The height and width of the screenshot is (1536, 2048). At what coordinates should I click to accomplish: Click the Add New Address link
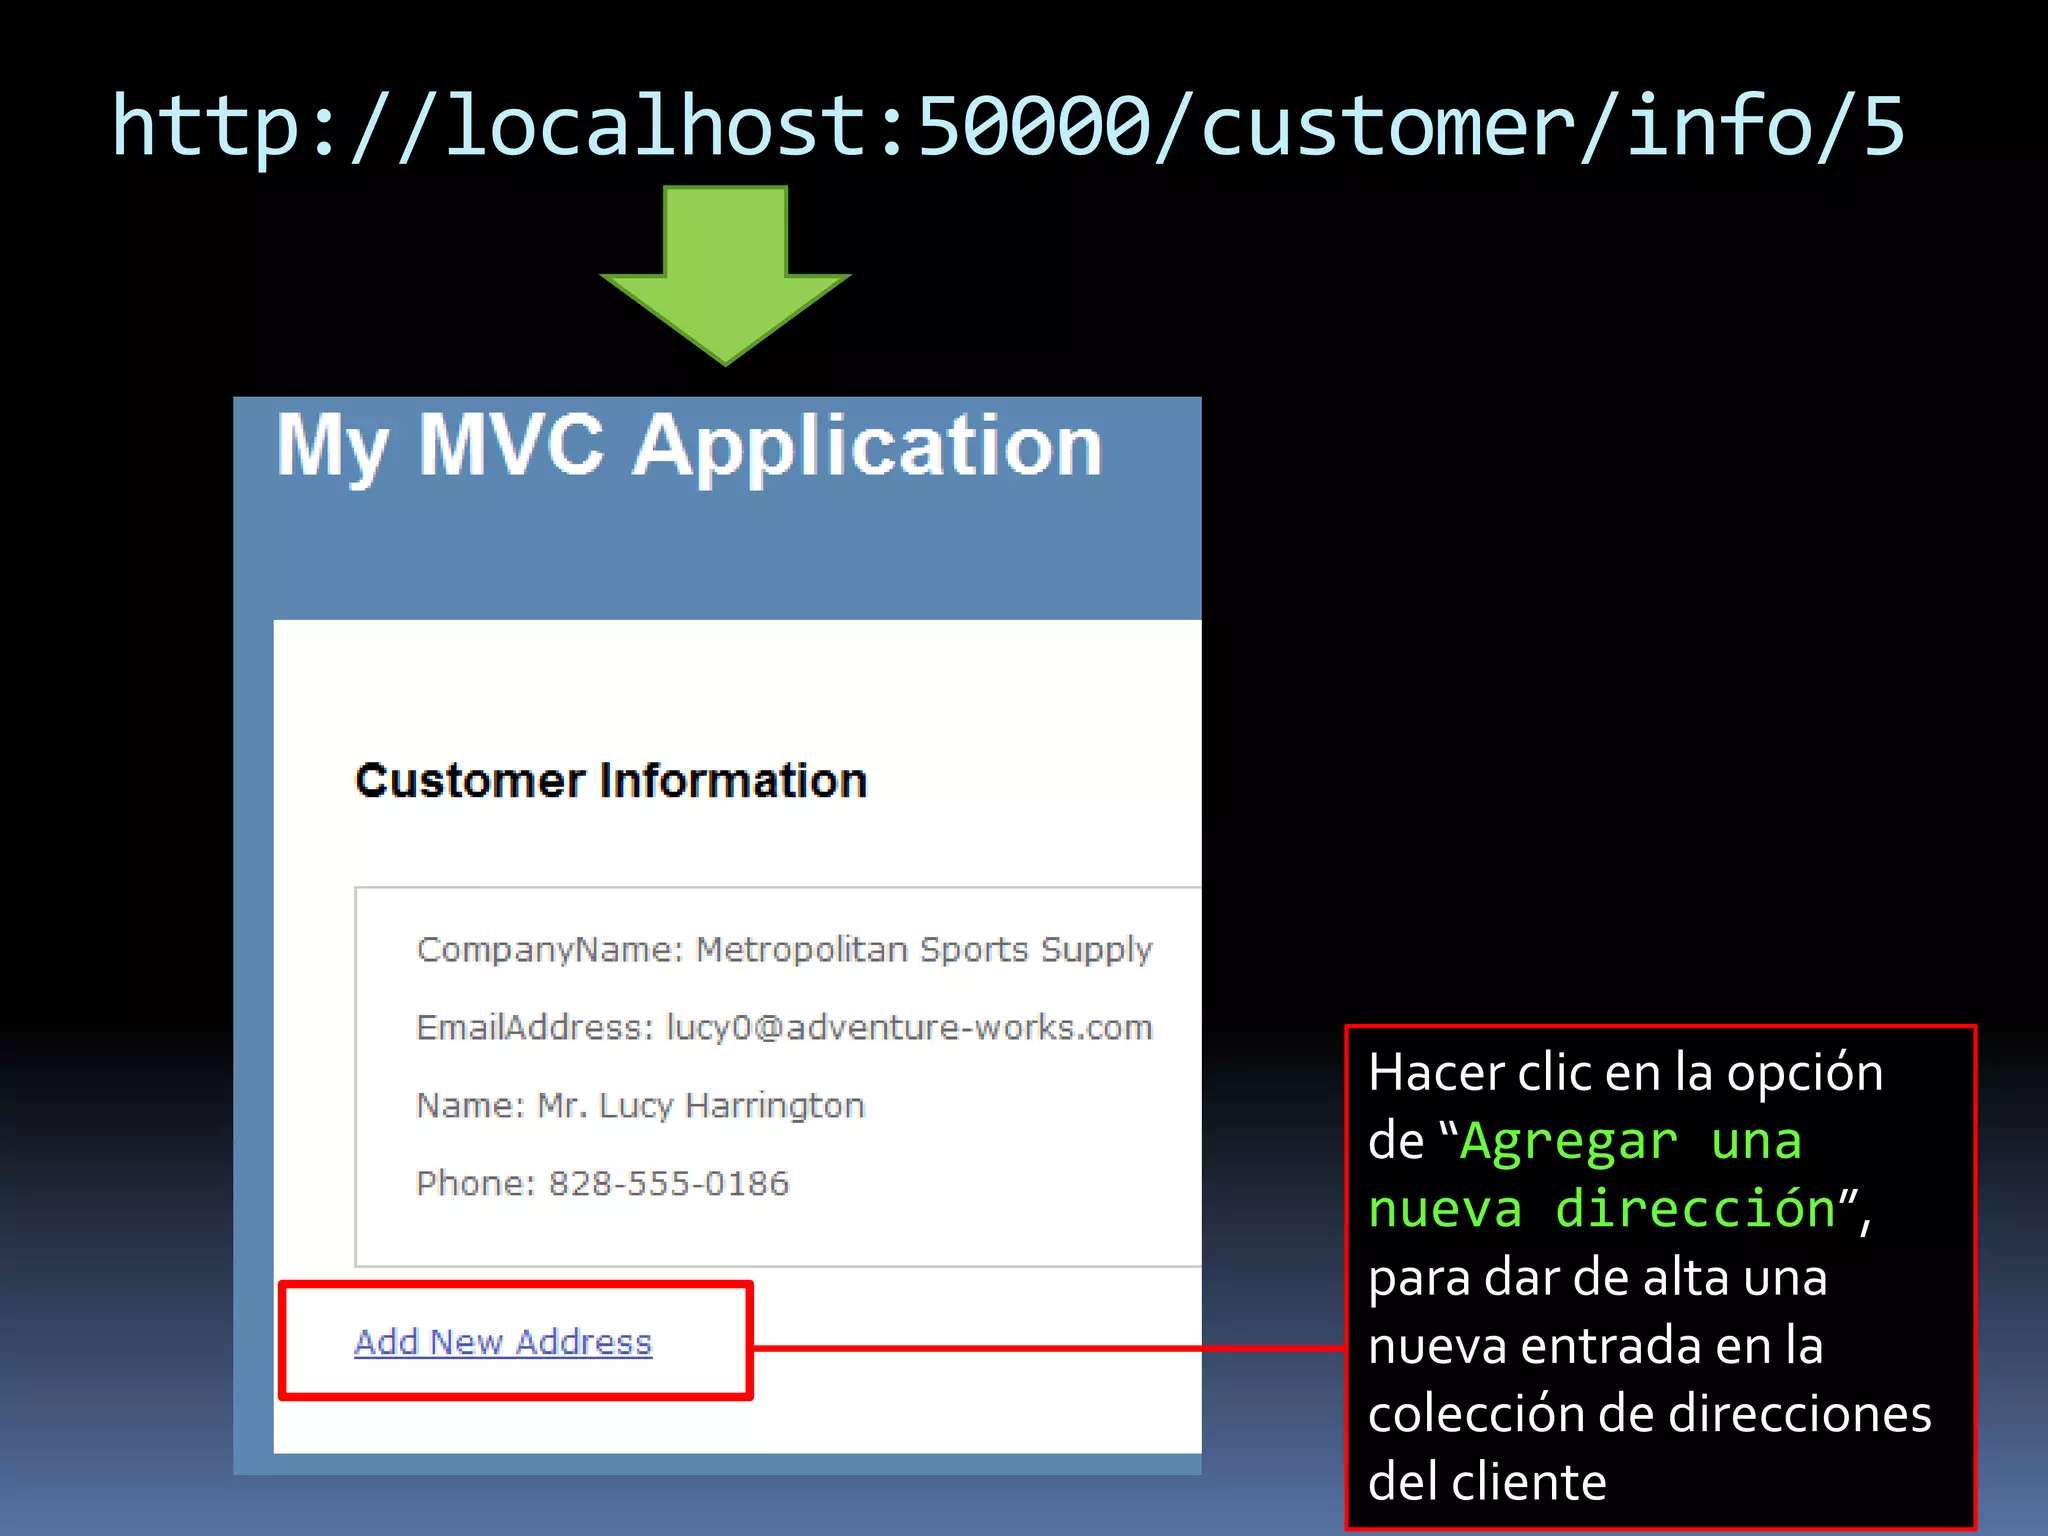tap(503, 1342)
